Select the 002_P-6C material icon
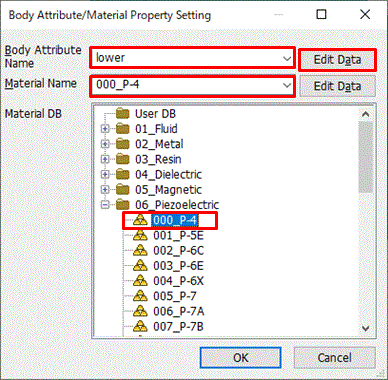Viewport: 388px width, 380px height. (x=140, y=250)
